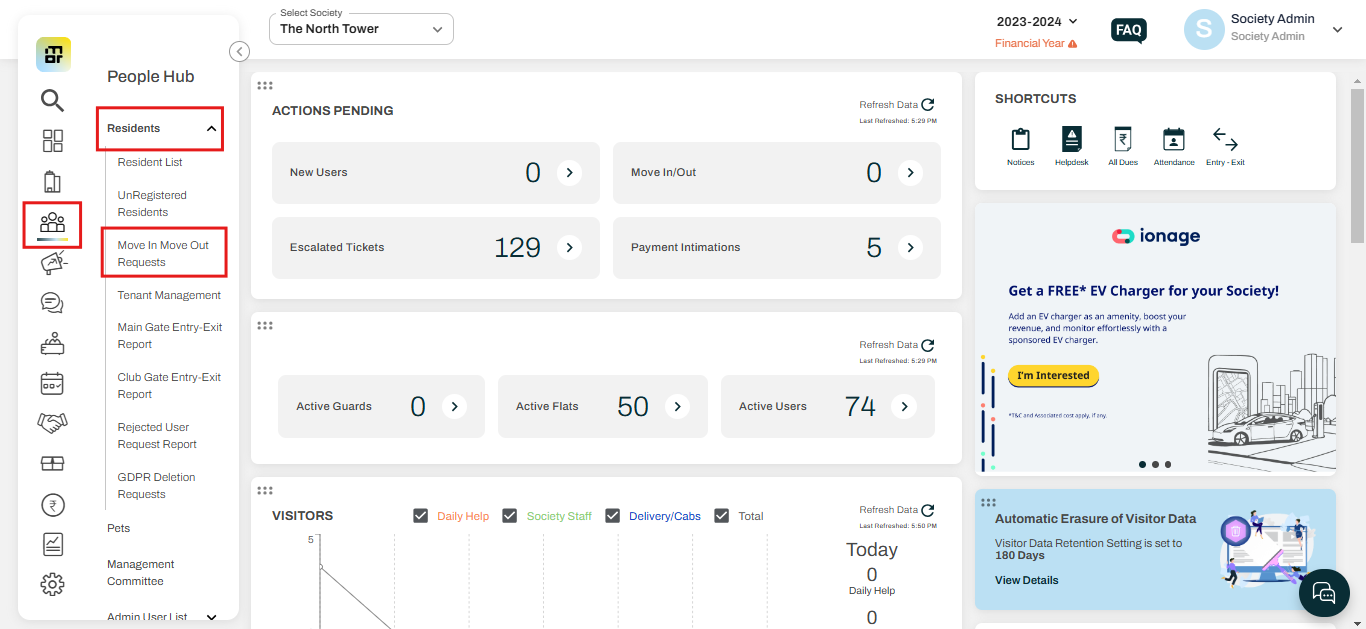Open the 2023-2024 financial year dropdown
The width and height of the screenshot is (1366, 629).
[1037, 21]
